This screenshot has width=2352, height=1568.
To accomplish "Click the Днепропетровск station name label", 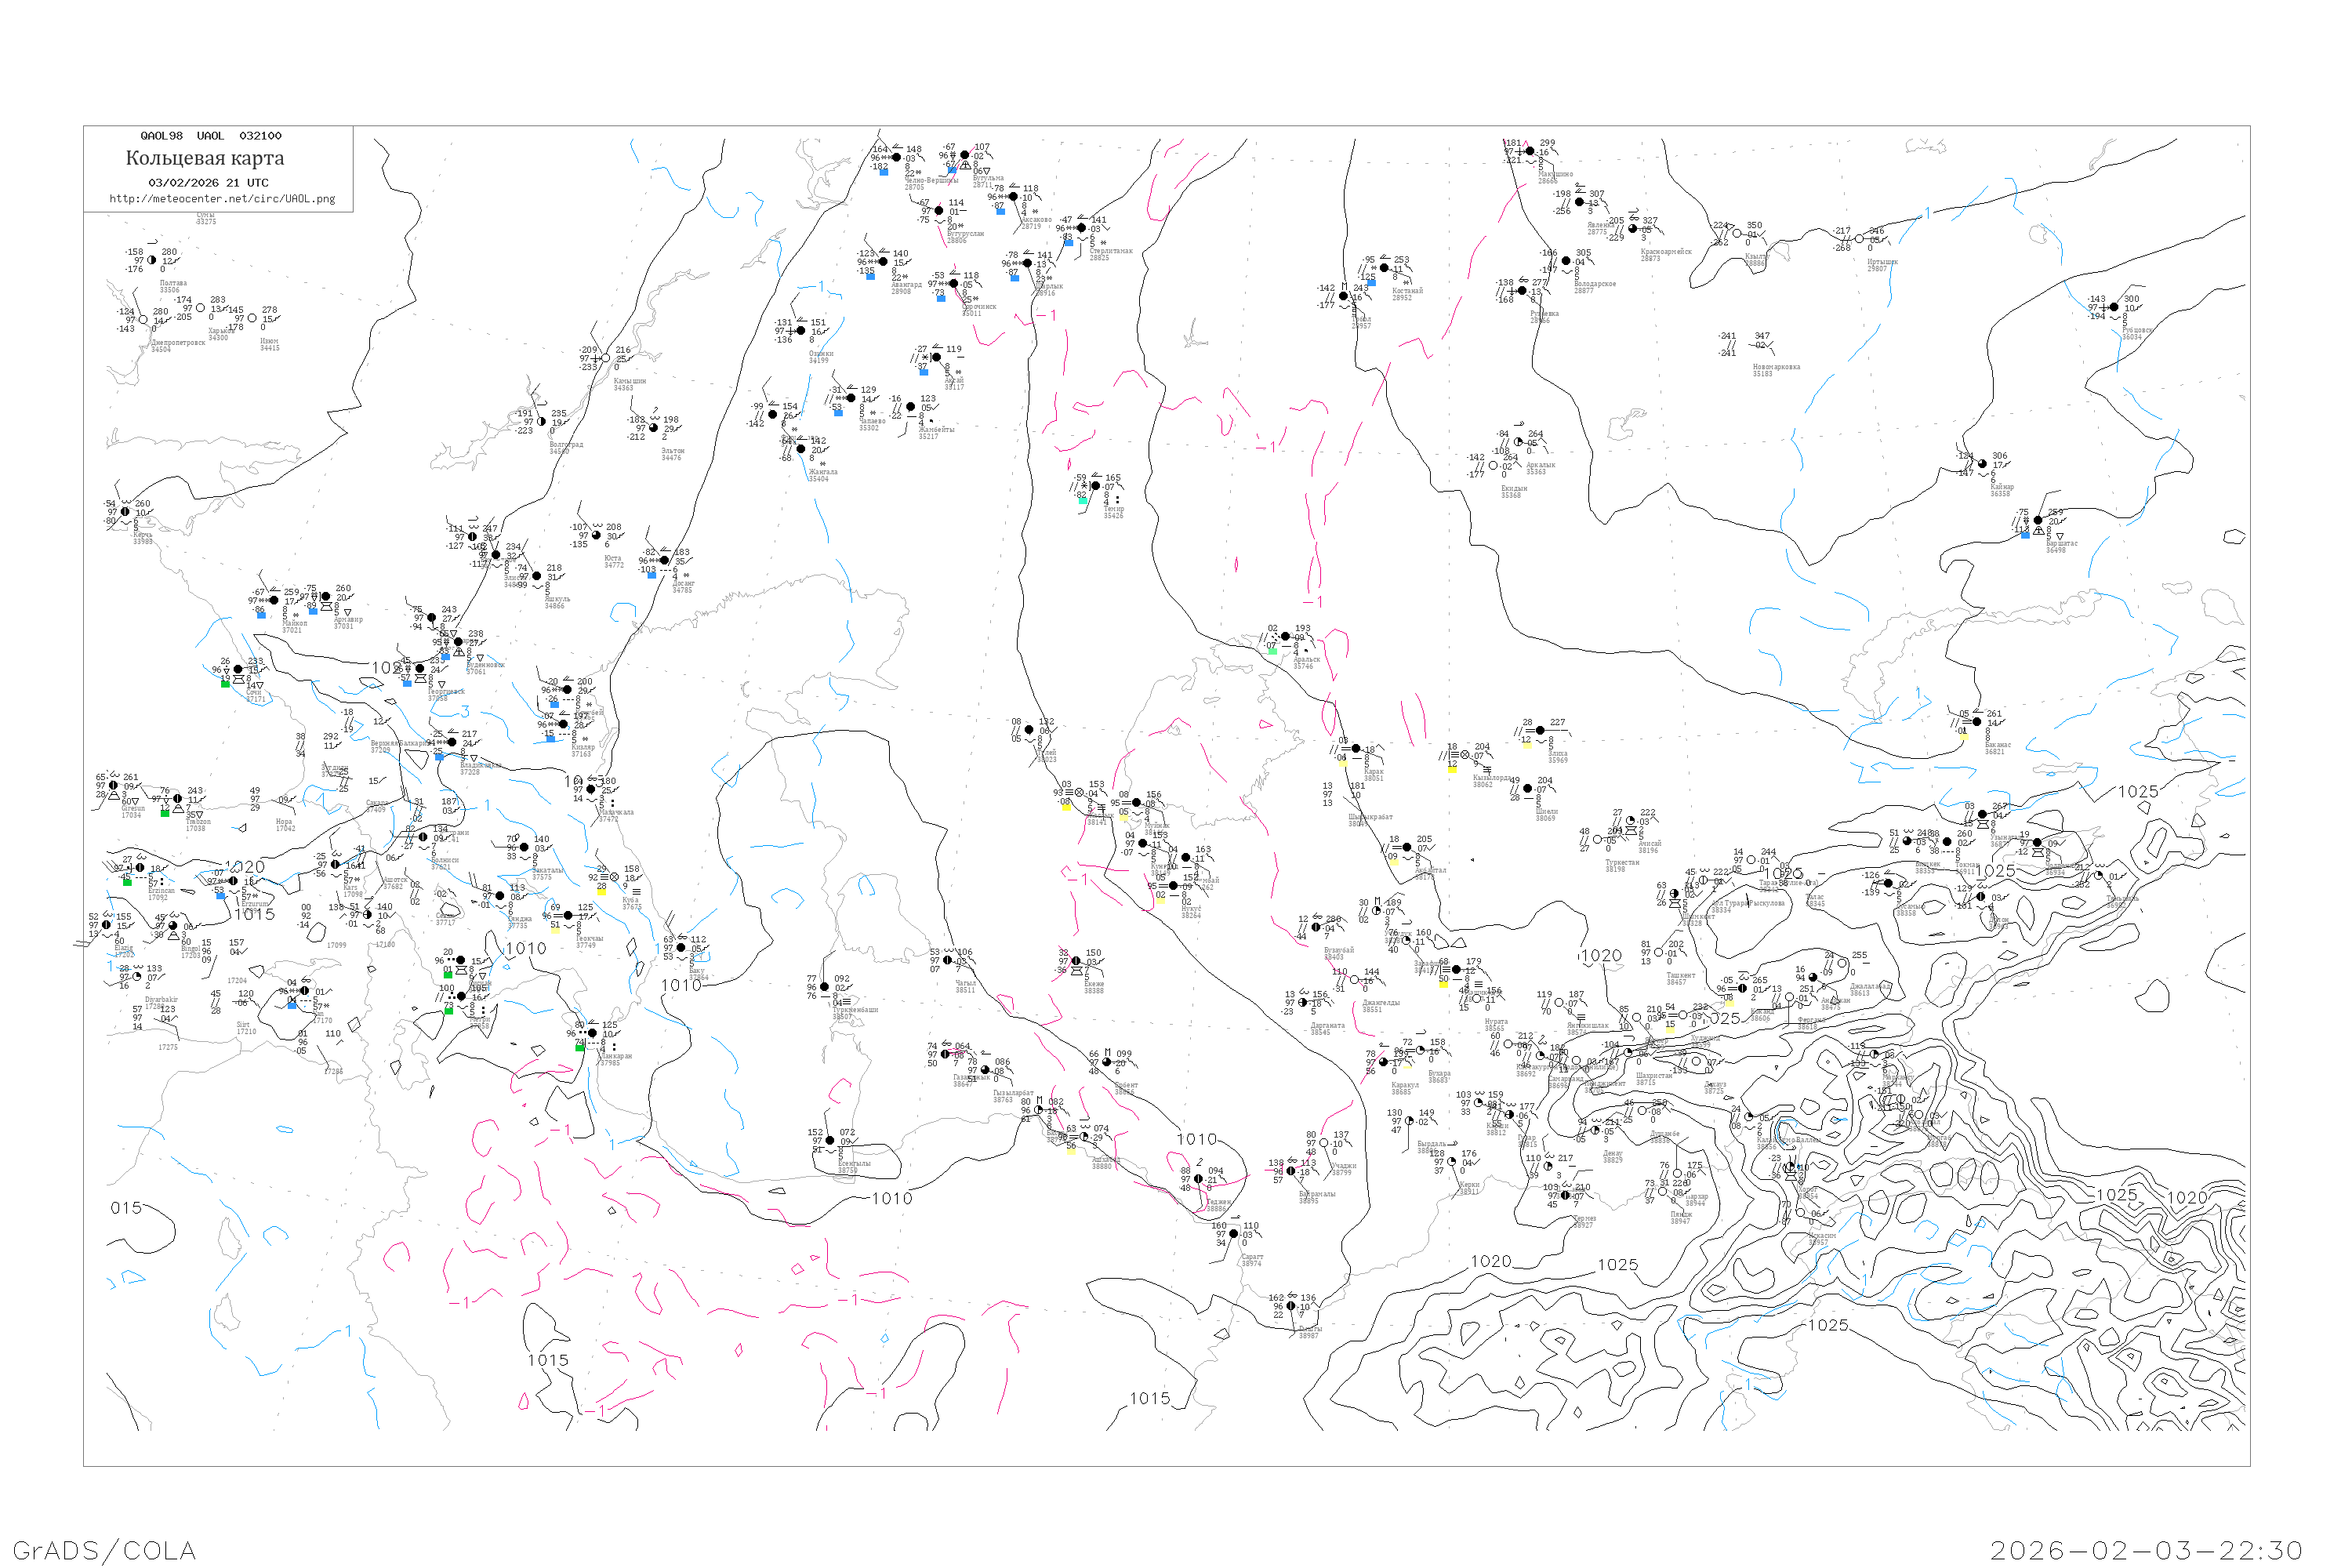I will click(177, 343).
